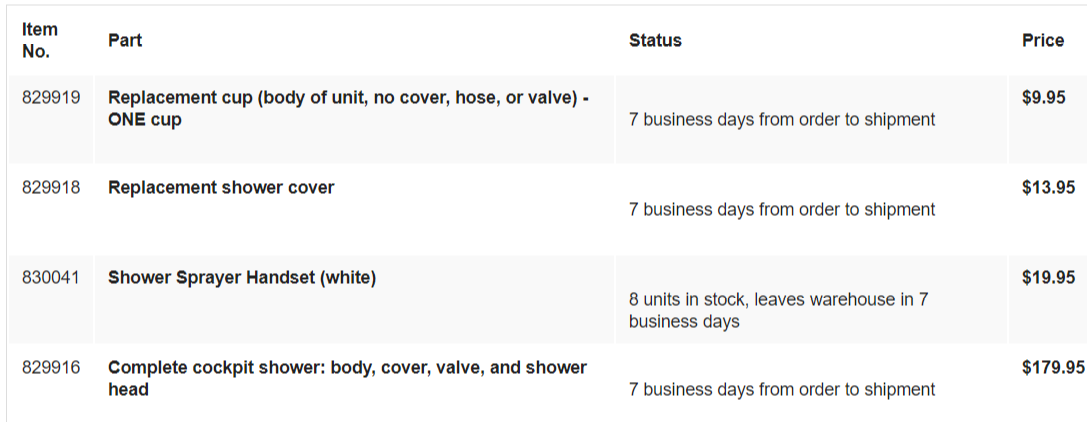The image size is (1087, 422).
Task: Click the Price column header
Action: 1043,40
